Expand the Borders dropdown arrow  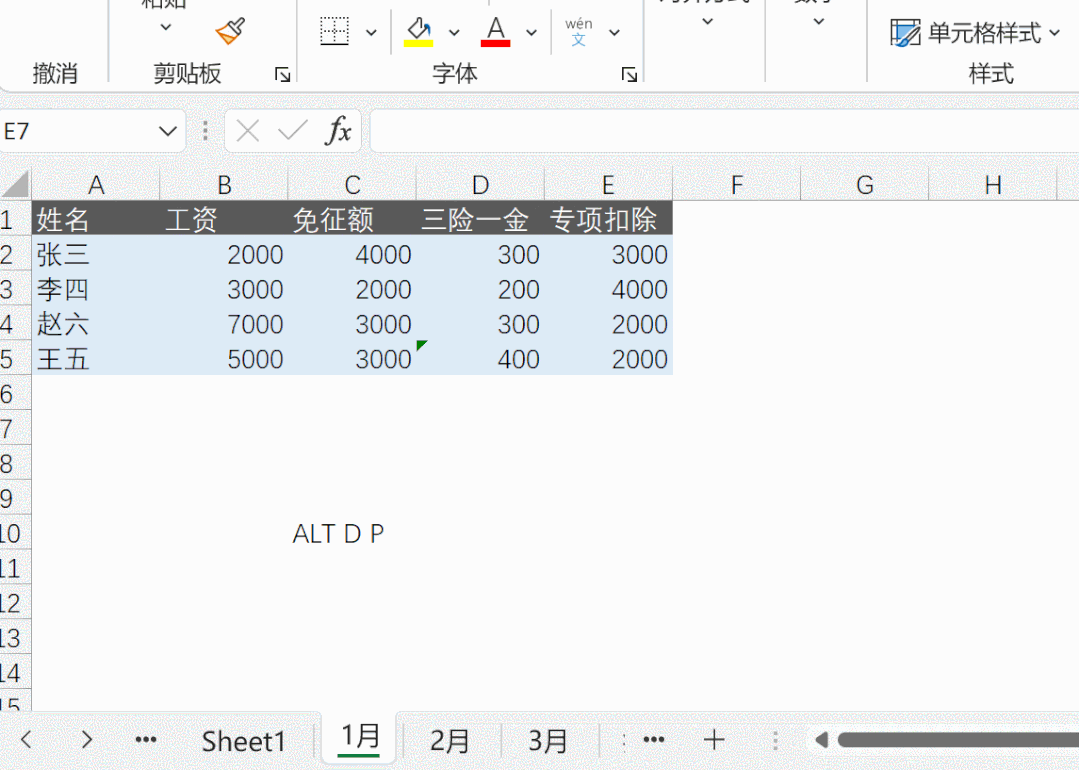click(x=371, y=32)
